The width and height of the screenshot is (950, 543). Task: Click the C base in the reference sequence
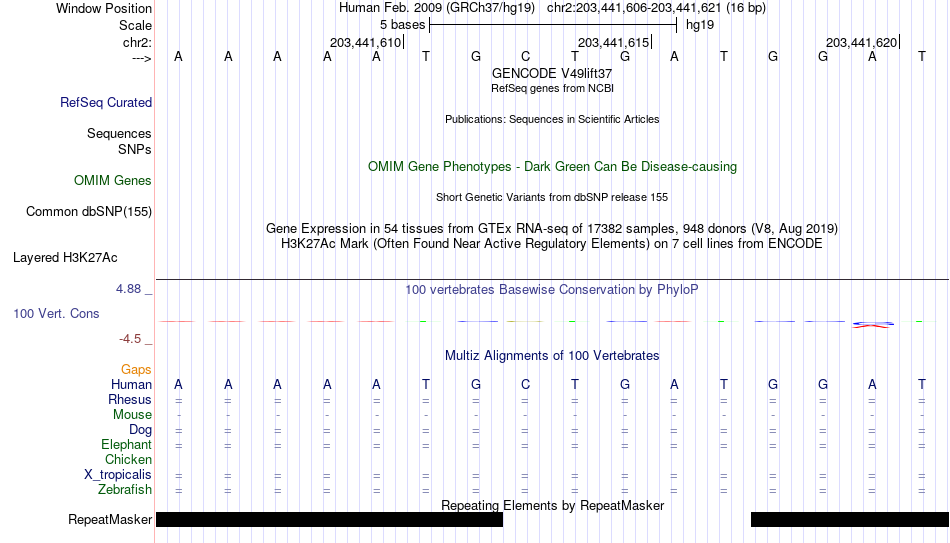pyautogui.click(x=525, y=56)
